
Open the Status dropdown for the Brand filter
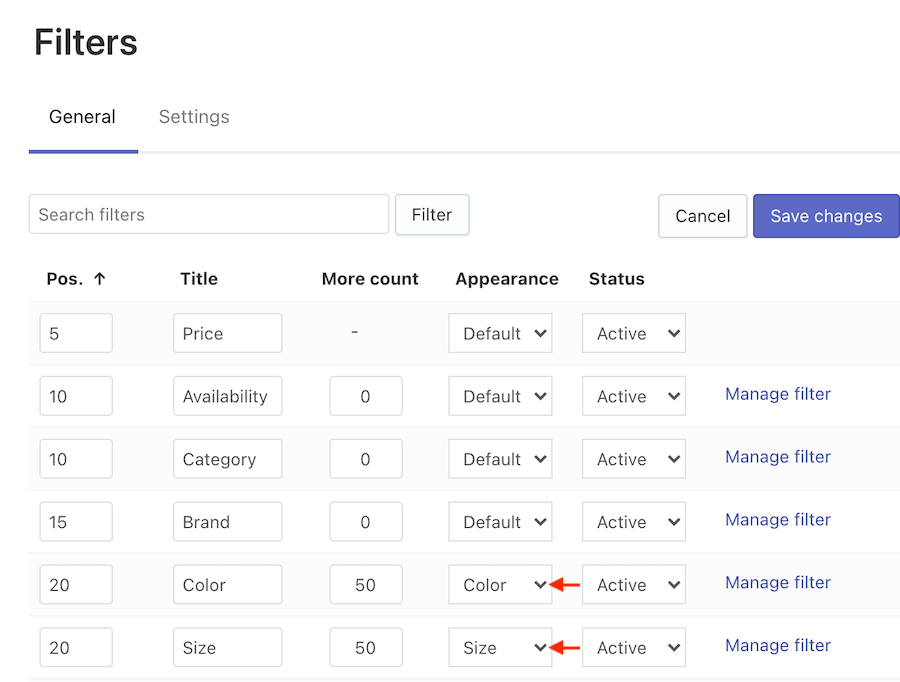click(x=633, y=521)
